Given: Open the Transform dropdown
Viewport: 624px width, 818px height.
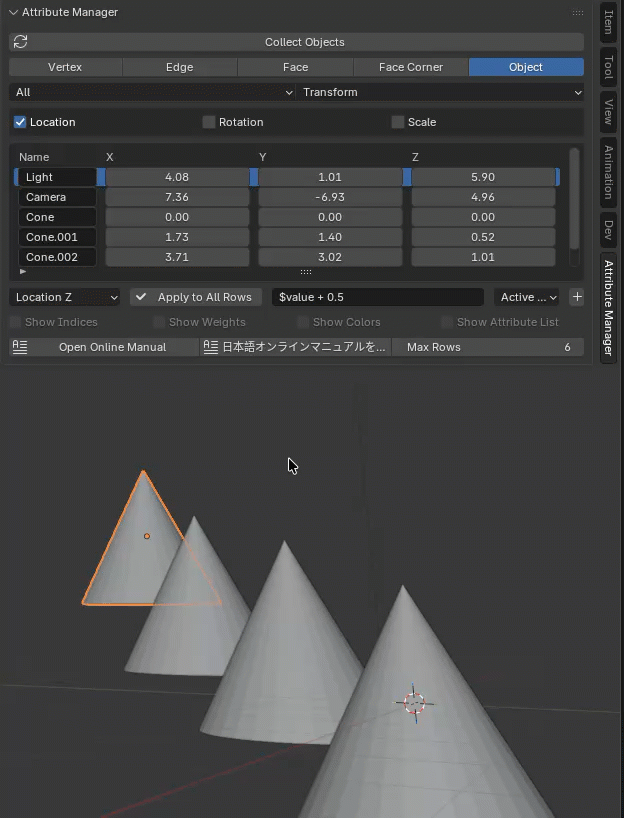Looking at the screenshot, I should (x=440, y=92).
